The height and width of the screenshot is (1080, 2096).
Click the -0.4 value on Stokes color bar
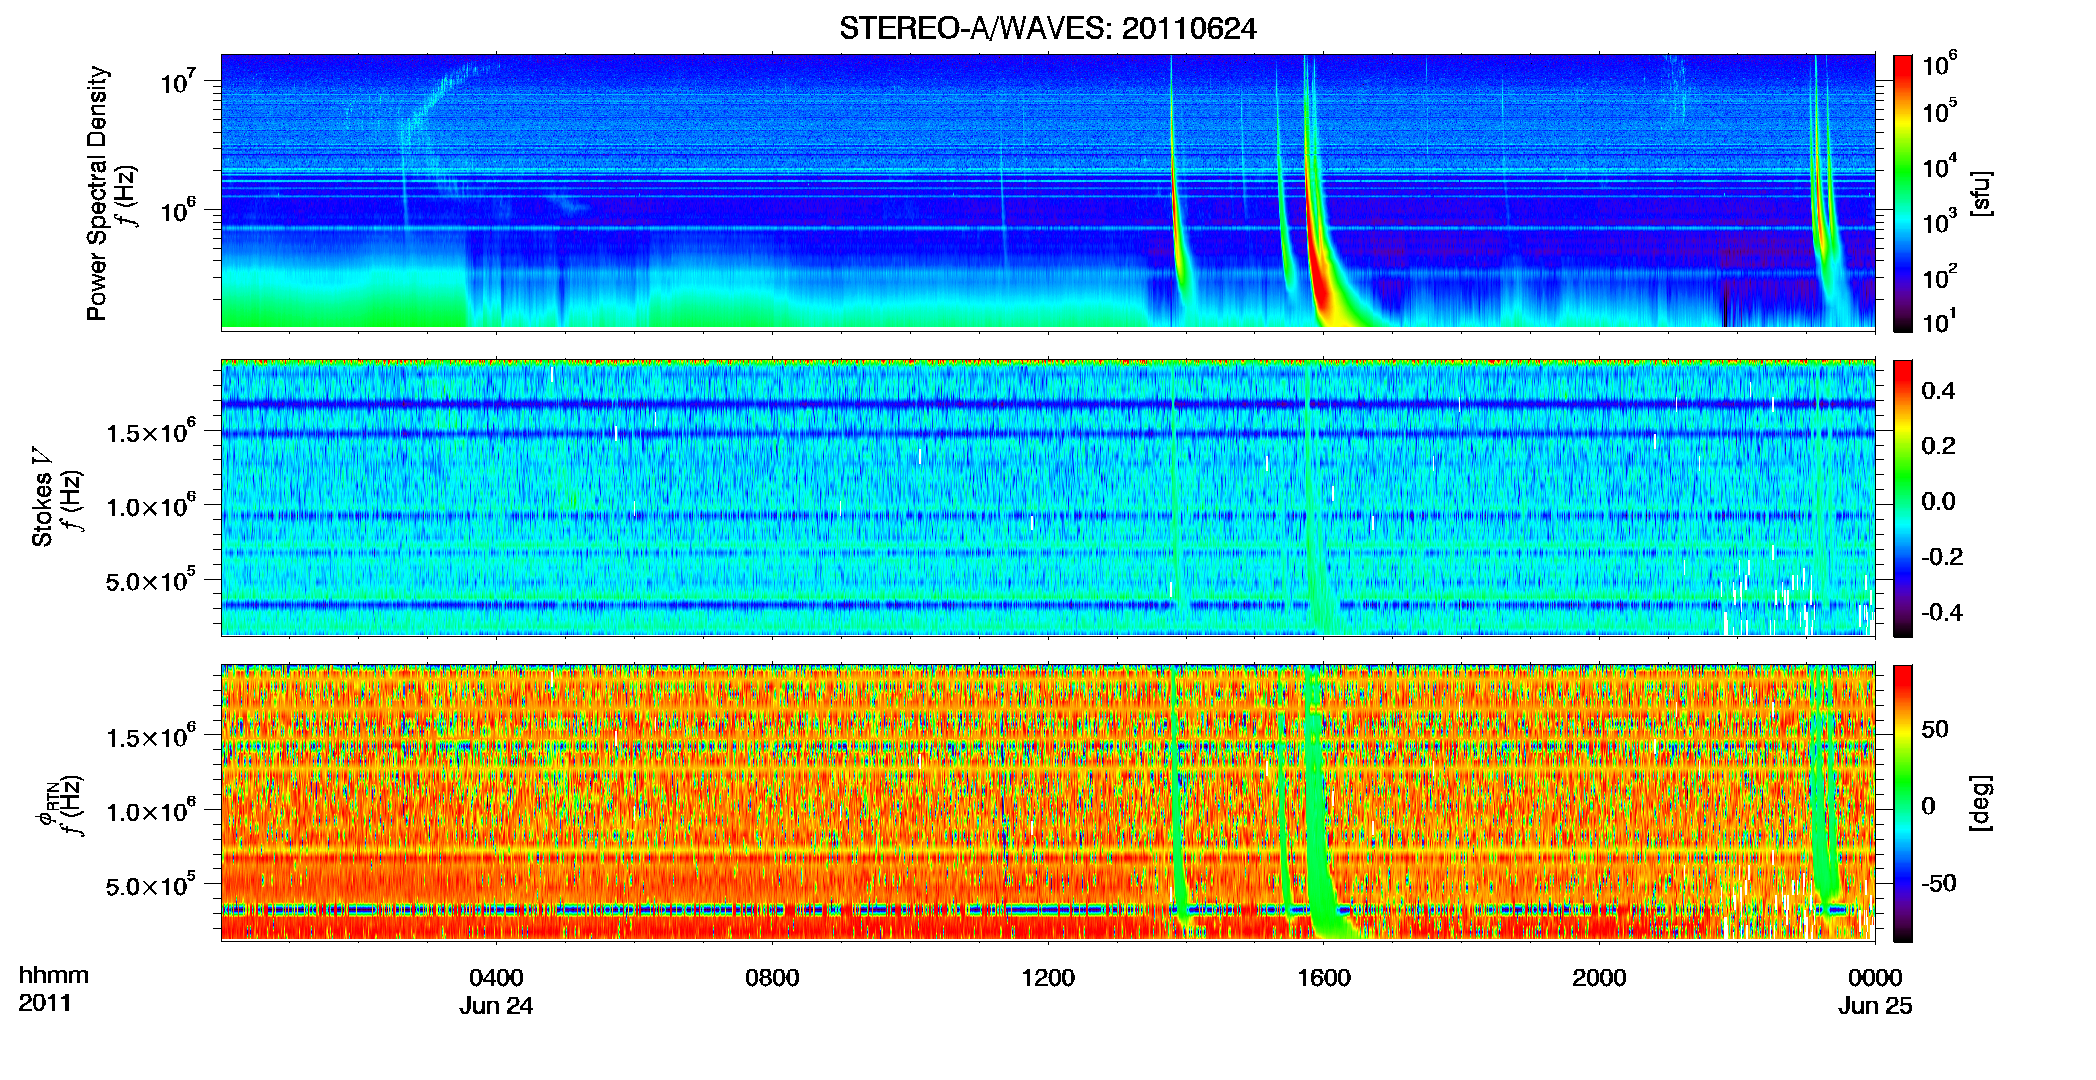[x=1942, y=612]
